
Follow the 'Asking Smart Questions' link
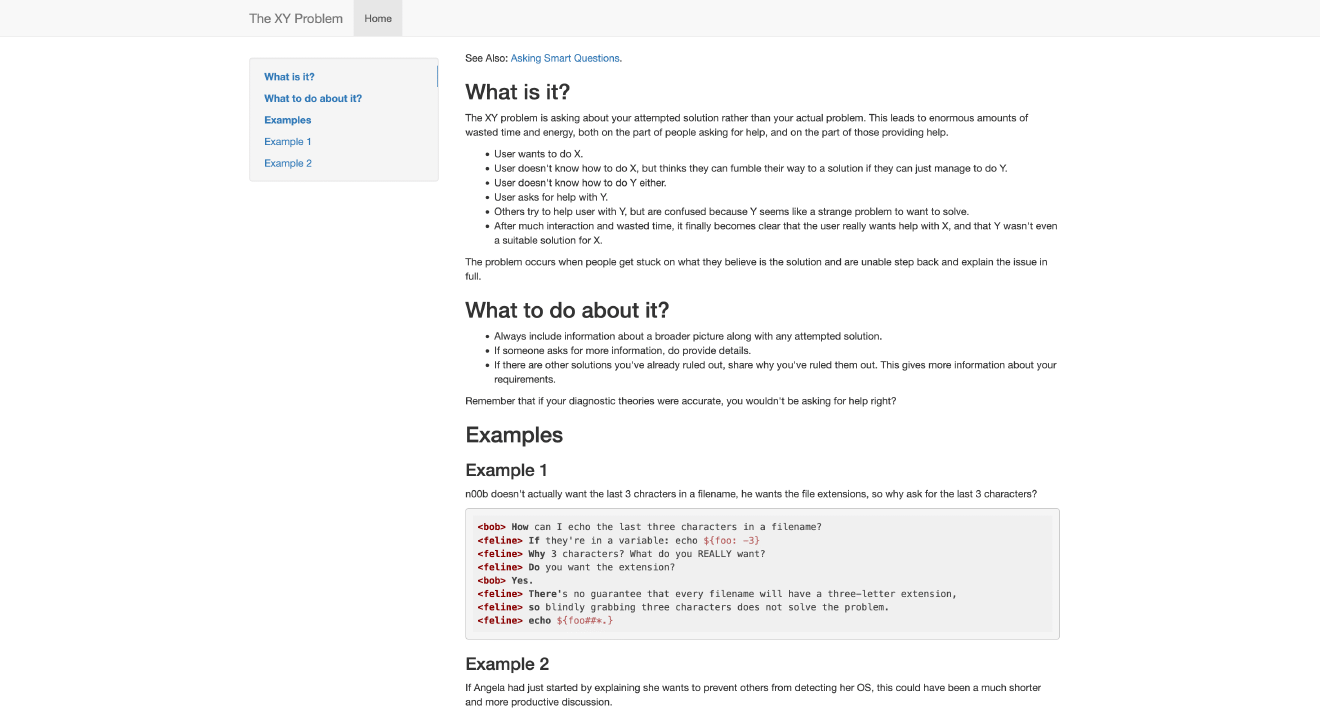pos(565,58)
